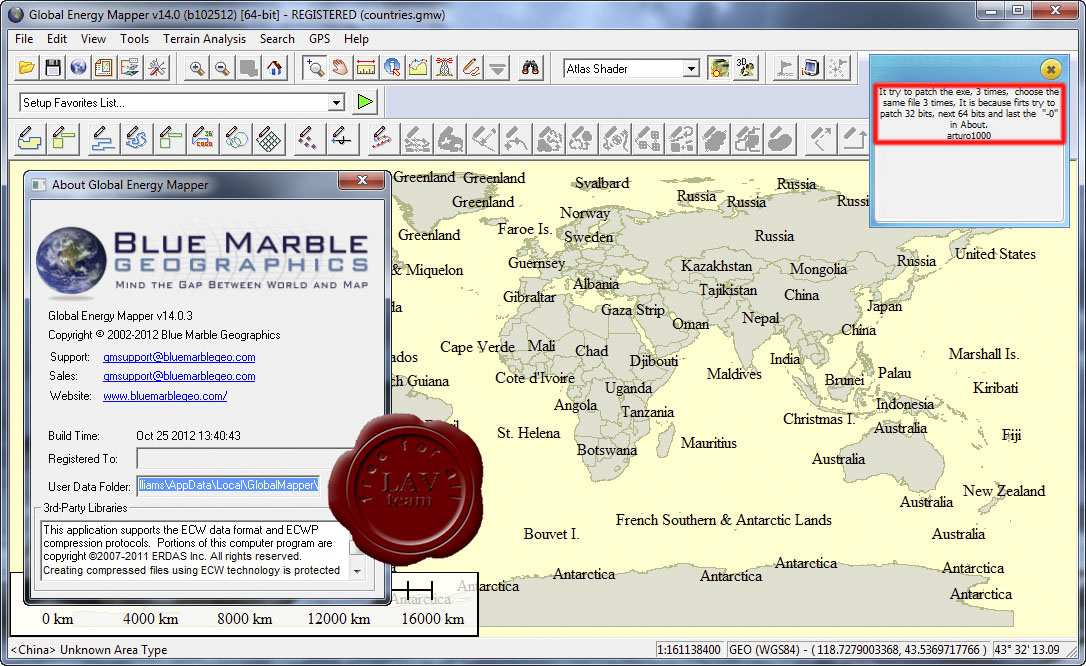Select the create line feature tool
This screenshot has height=666, width=1086.
103,138
